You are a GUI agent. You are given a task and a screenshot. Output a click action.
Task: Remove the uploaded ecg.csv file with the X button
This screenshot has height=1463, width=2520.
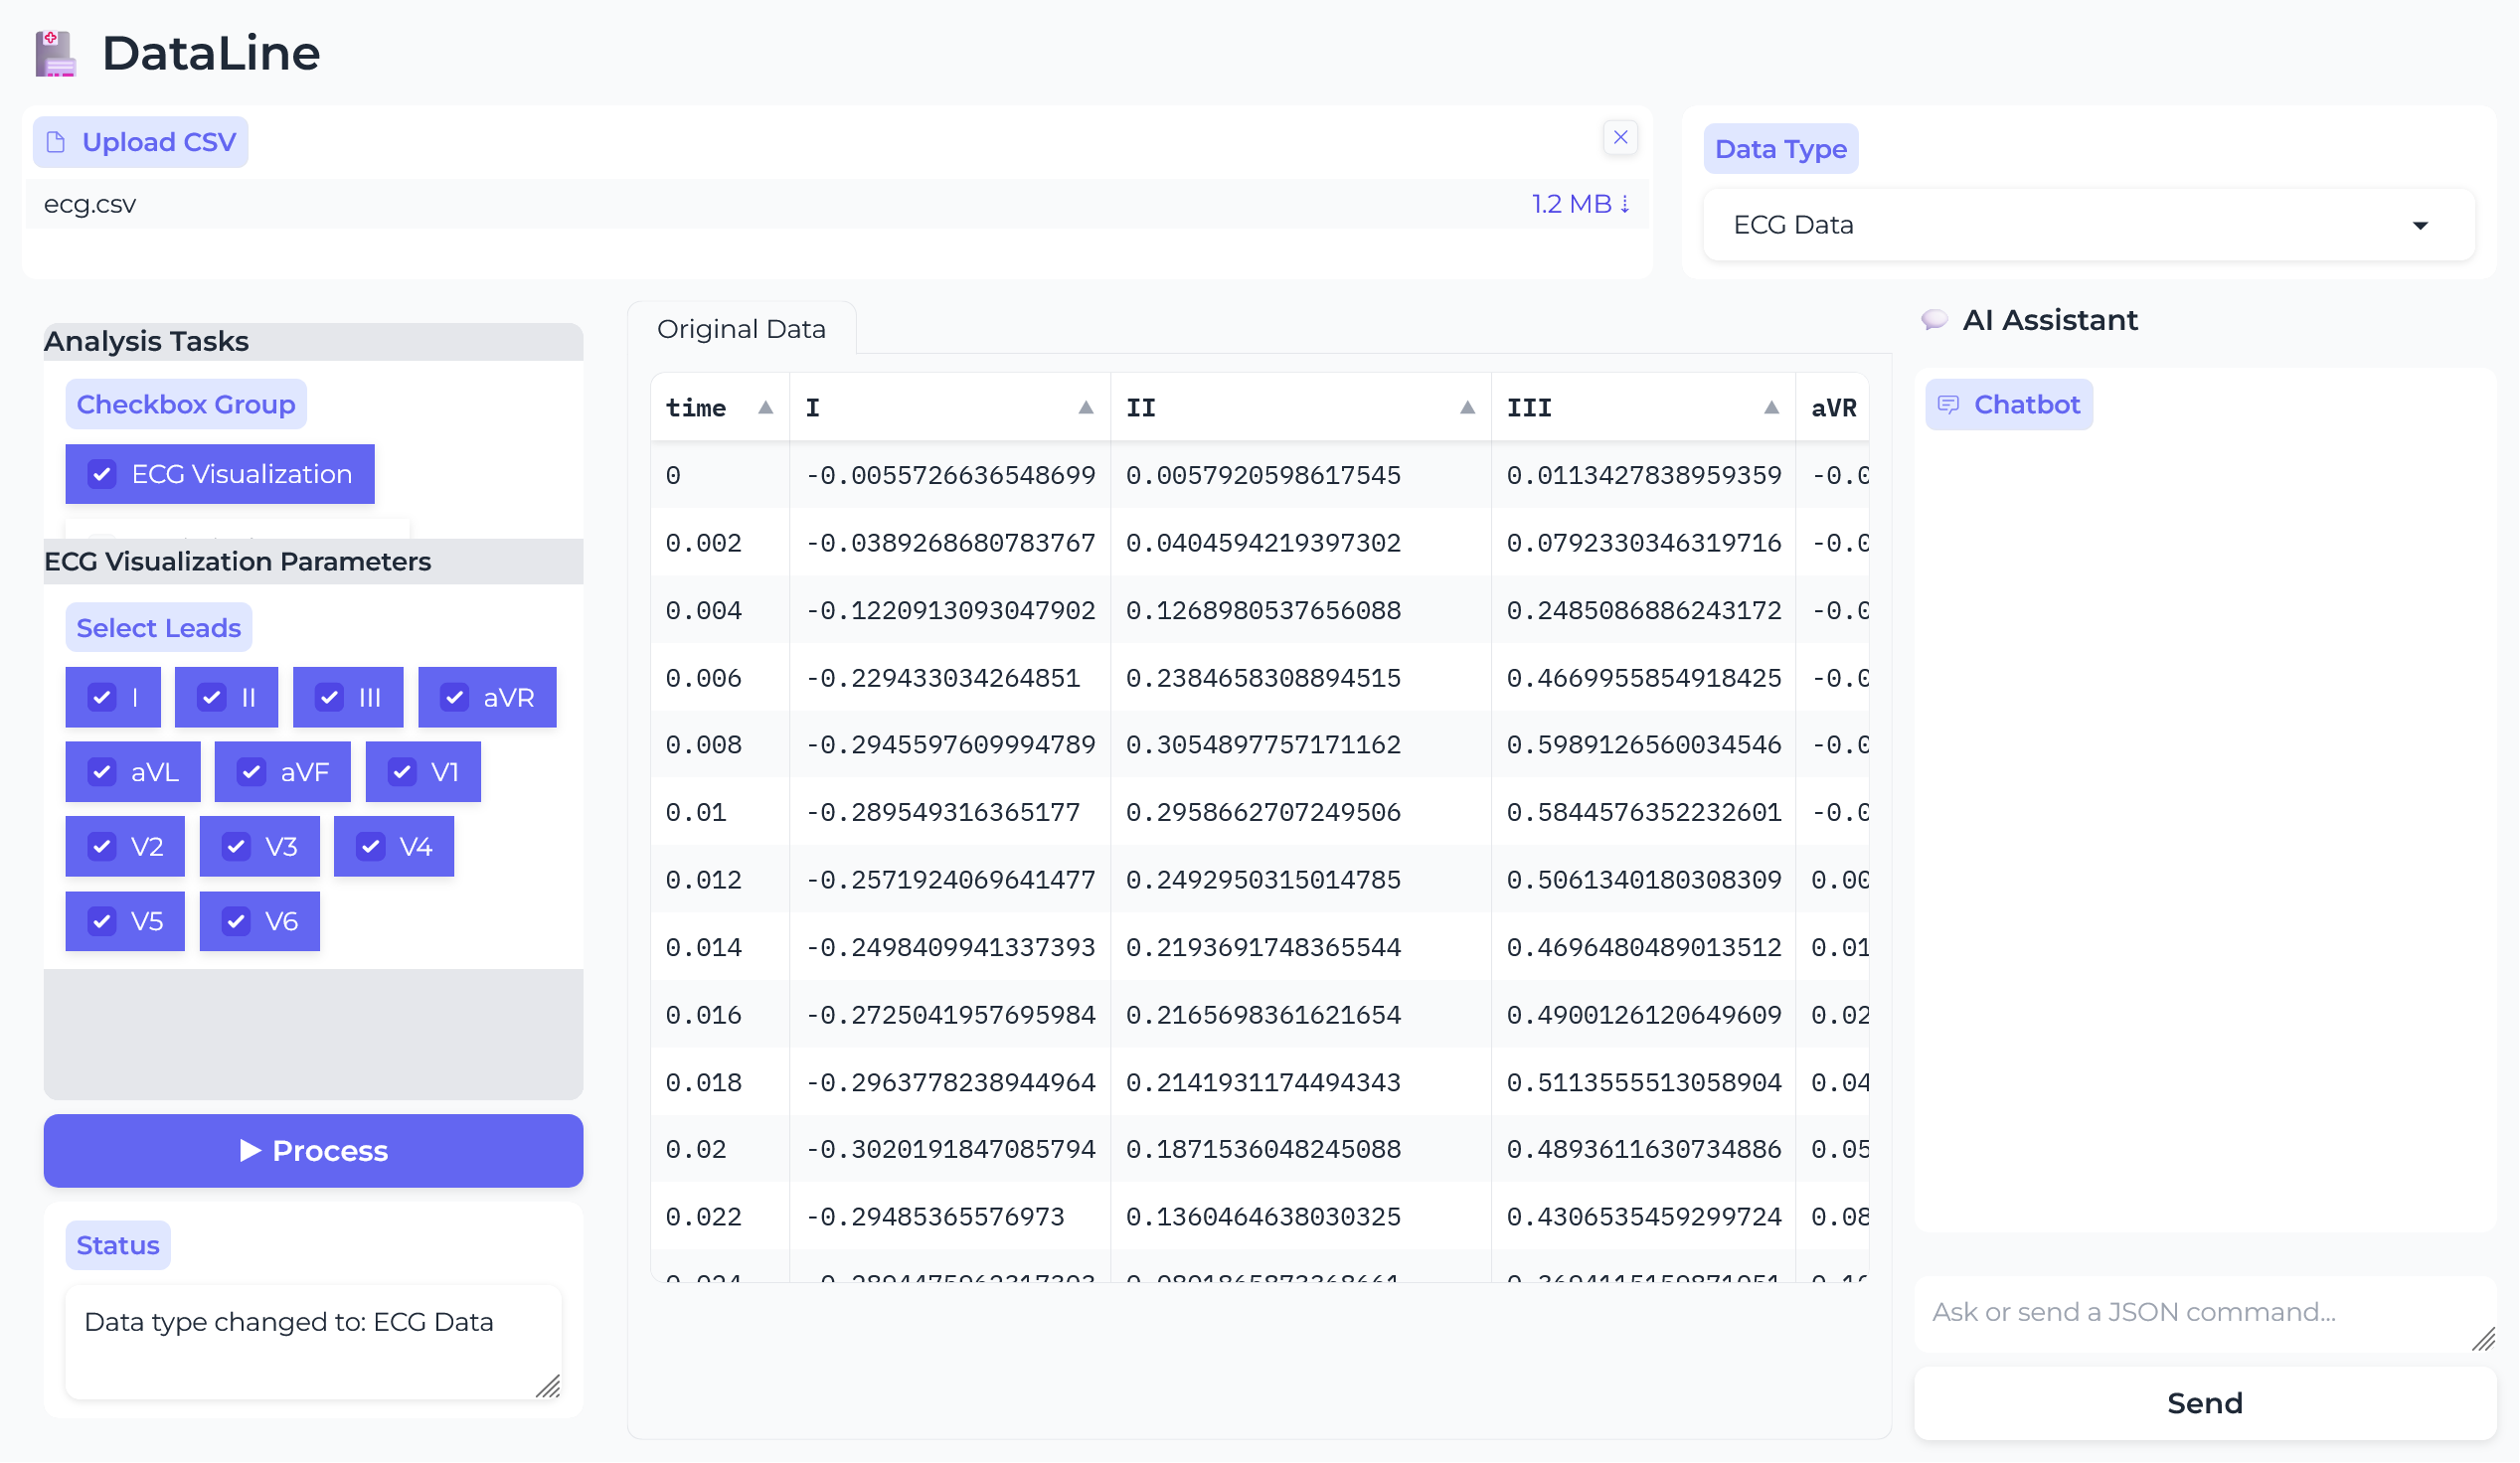[1620, 137]
